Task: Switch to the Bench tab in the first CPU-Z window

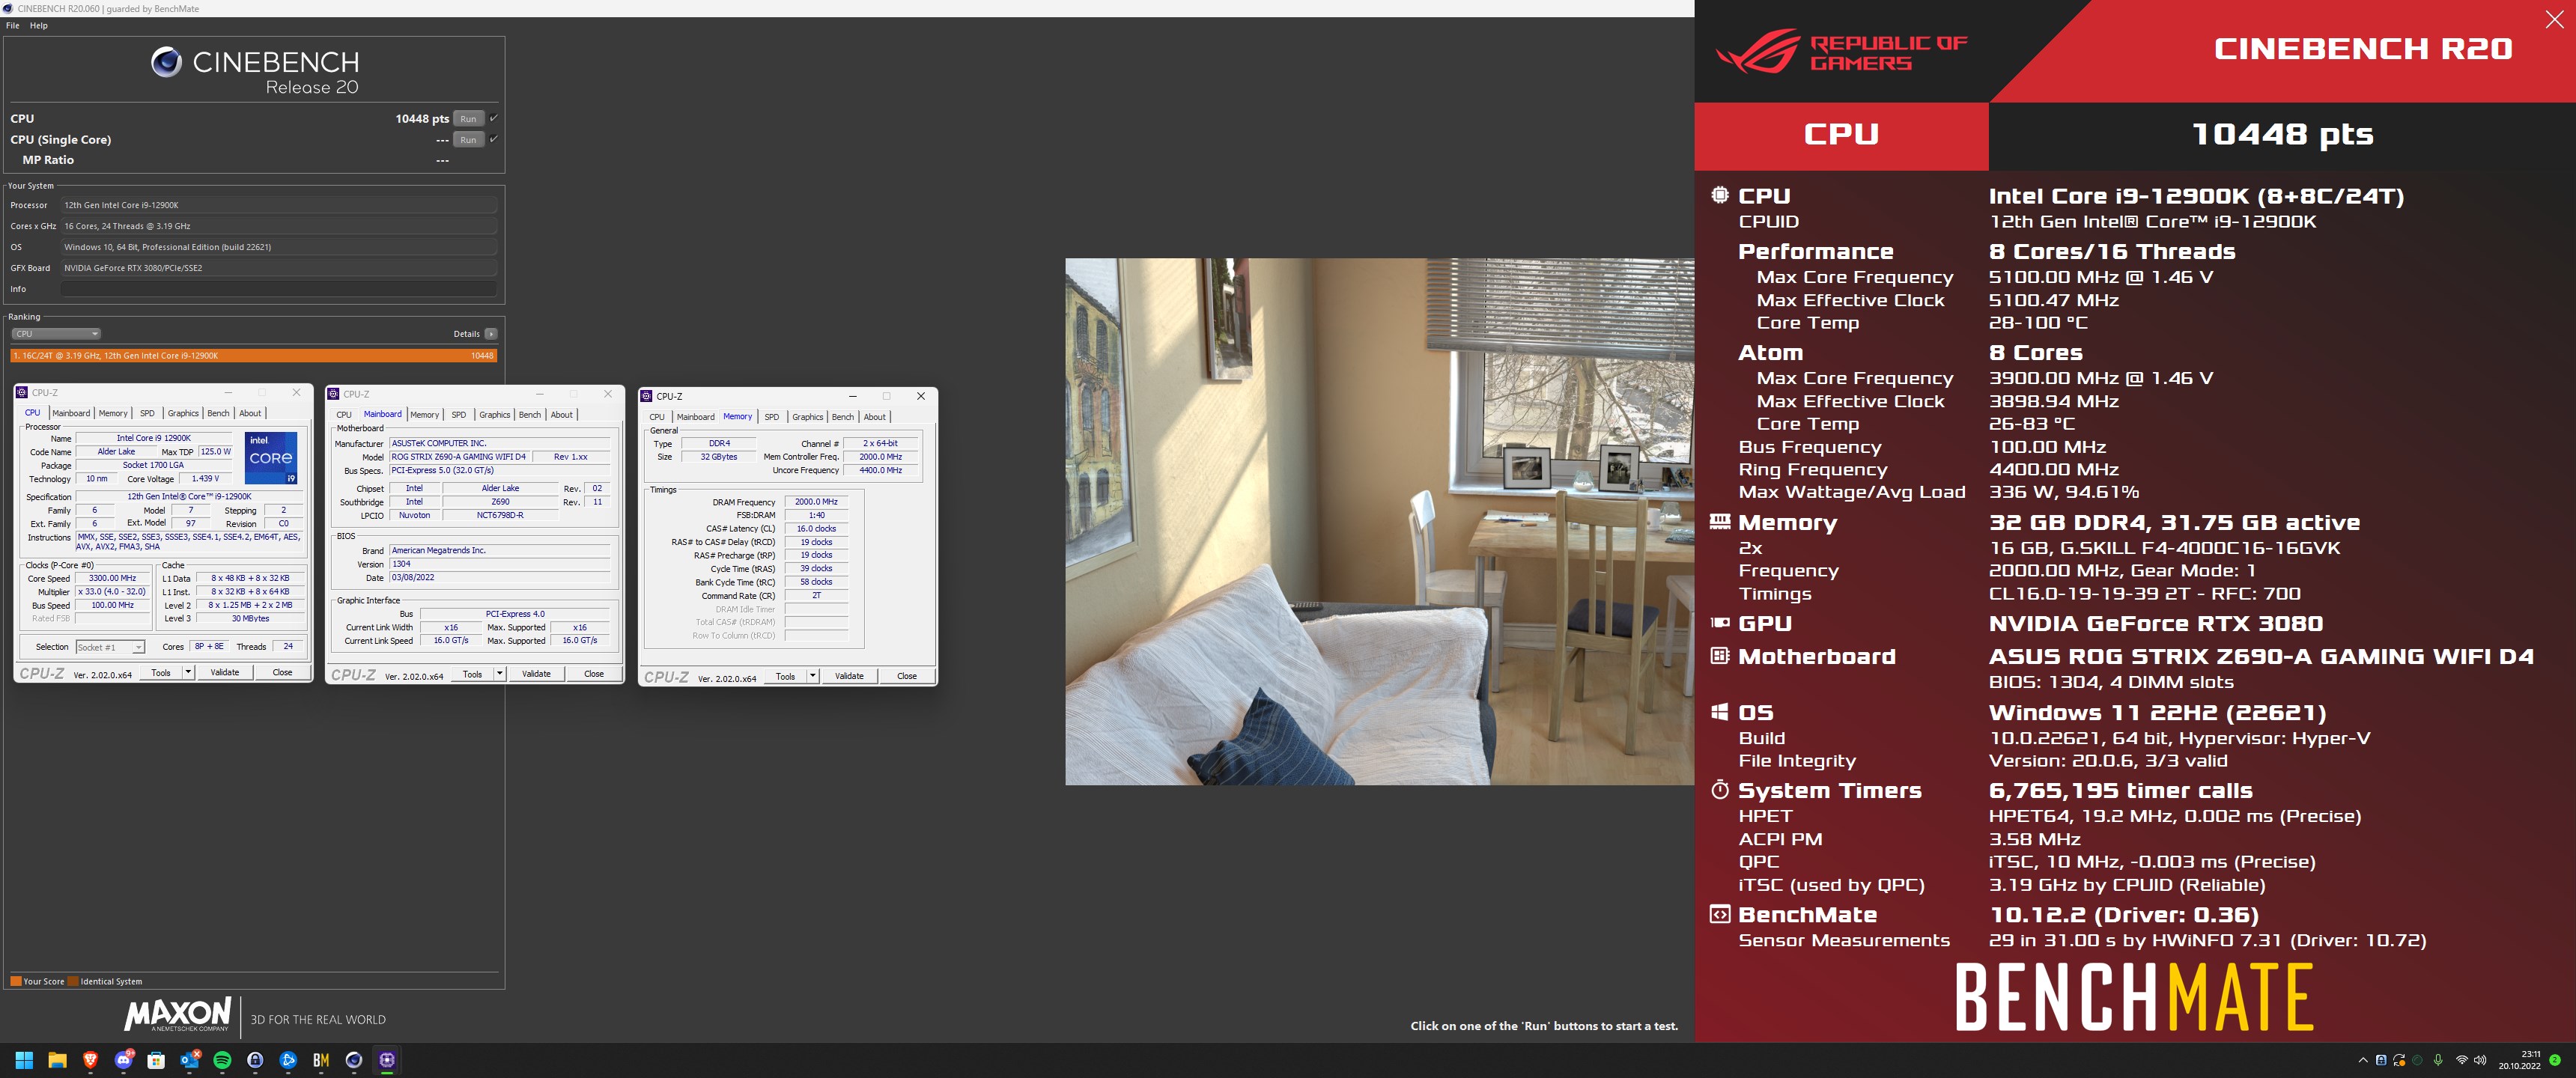Action: 218,413
